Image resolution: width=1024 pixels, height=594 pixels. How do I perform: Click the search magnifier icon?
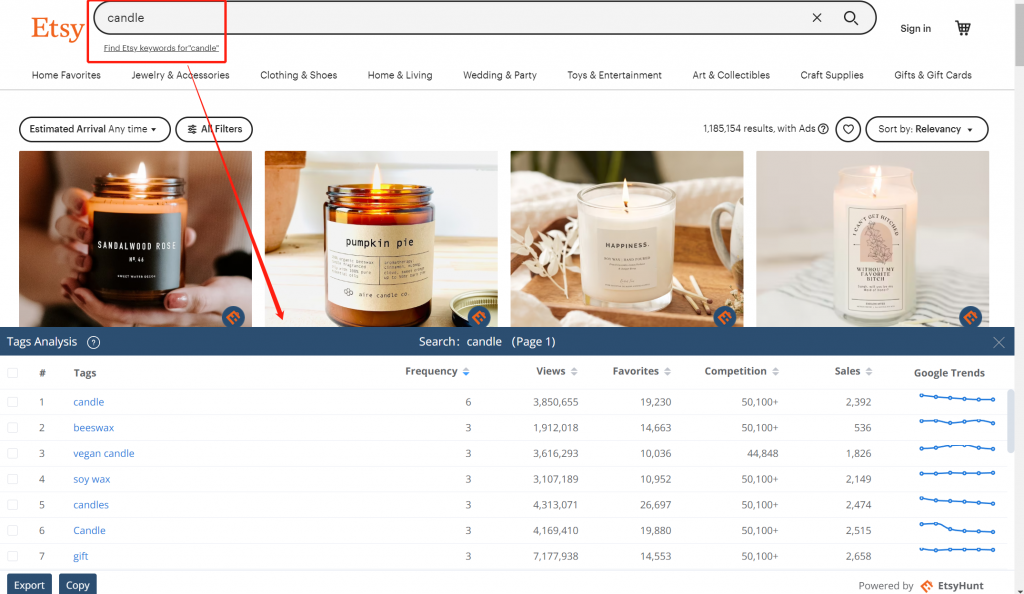click(x=851, y=18)
